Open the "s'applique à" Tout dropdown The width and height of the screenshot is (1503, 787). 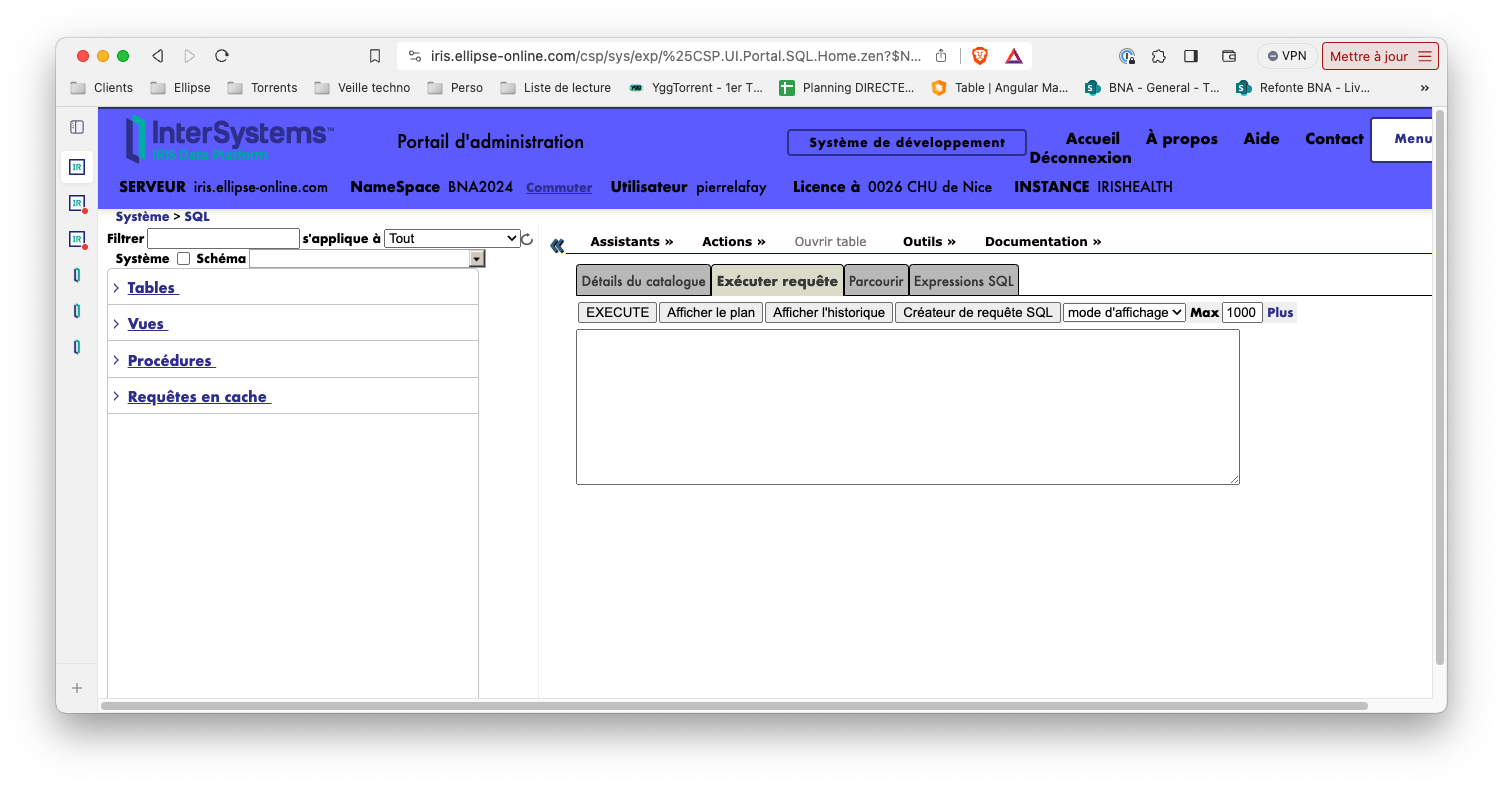(452, 239)
